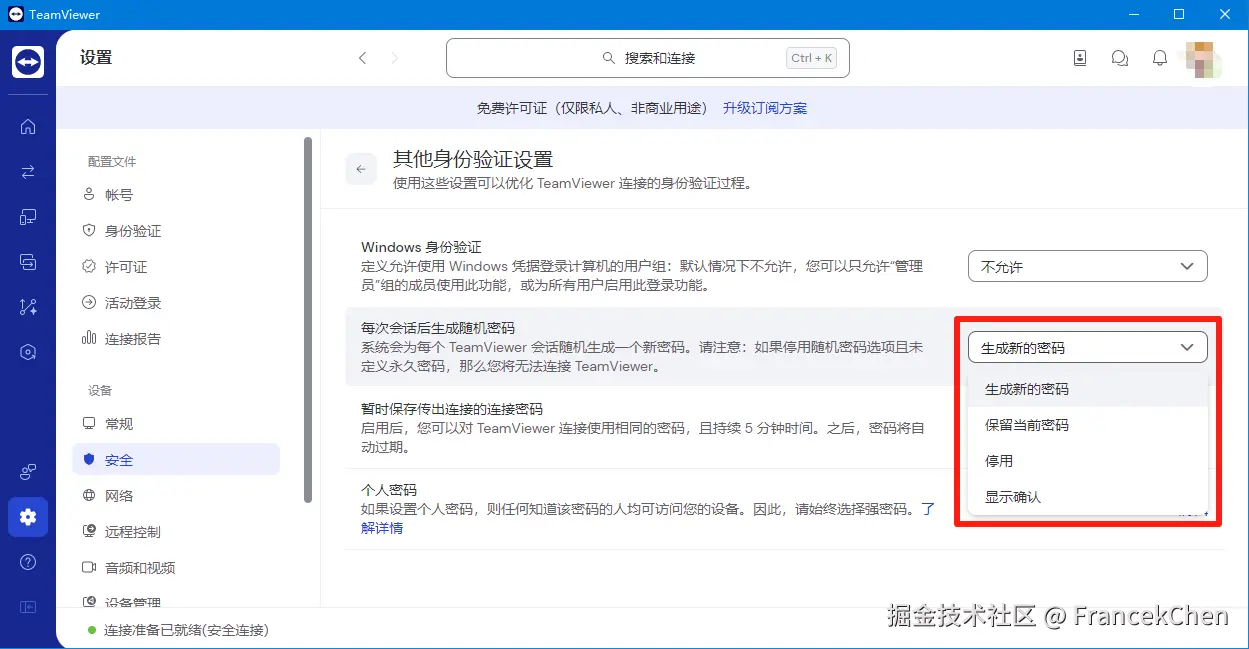Open 帐号 settings in sidebar
The width and height of the screenshot is (1249, 649).
click(x=176, y=195)
